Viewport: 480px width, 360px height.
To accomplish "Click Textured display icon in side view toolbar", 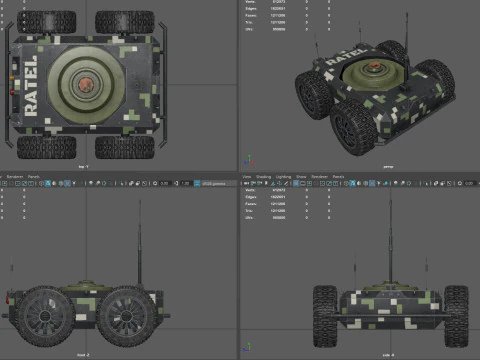I will 372,183.
